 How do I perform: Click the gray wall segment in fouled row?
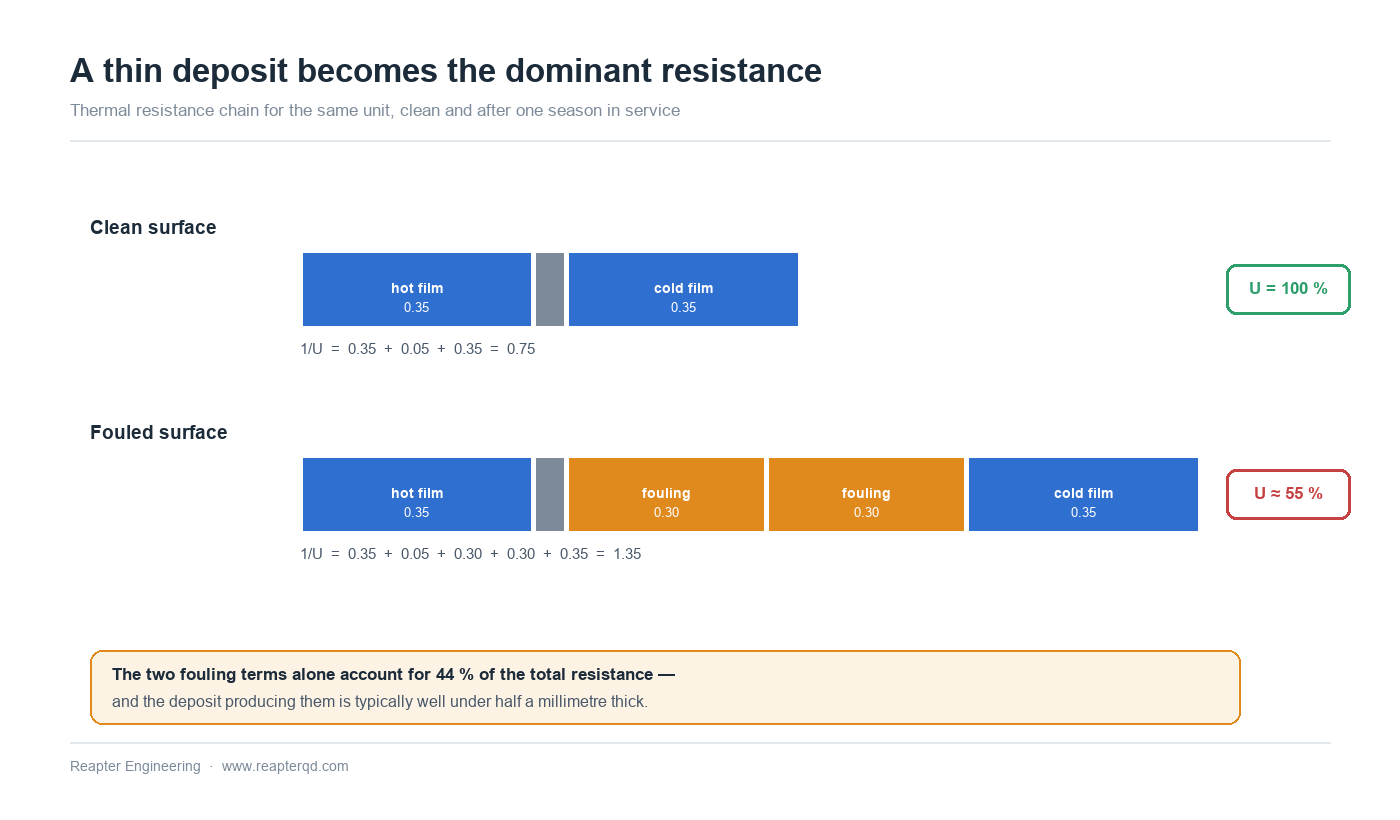pos(550,494)
